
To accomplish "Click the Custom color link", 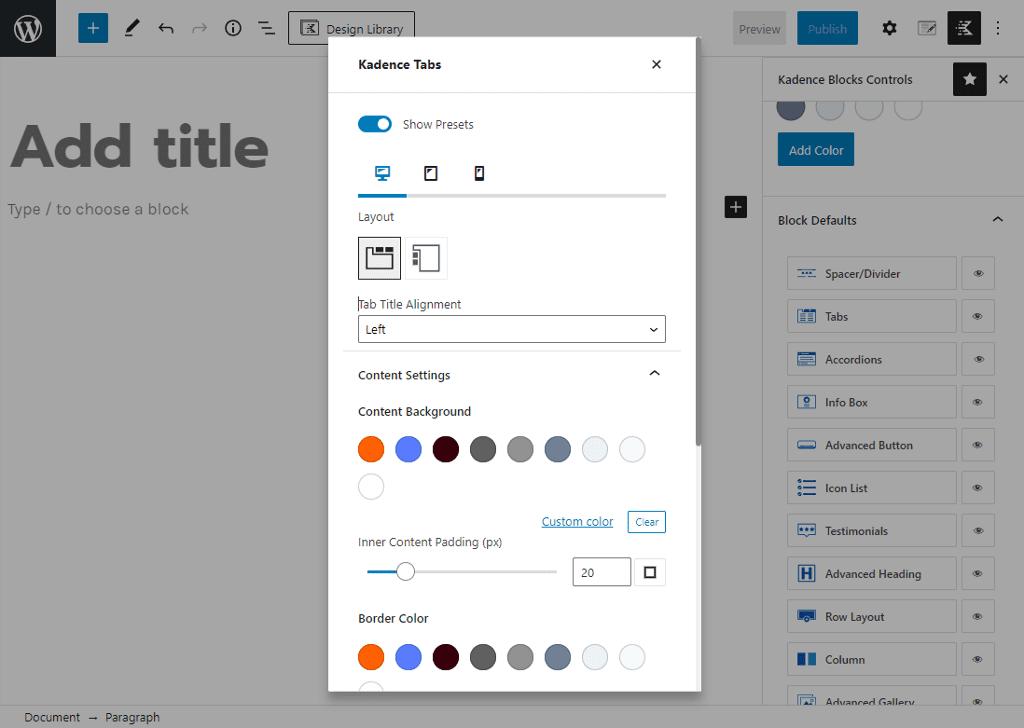I will pyautogui.click(x=577, y=522).
